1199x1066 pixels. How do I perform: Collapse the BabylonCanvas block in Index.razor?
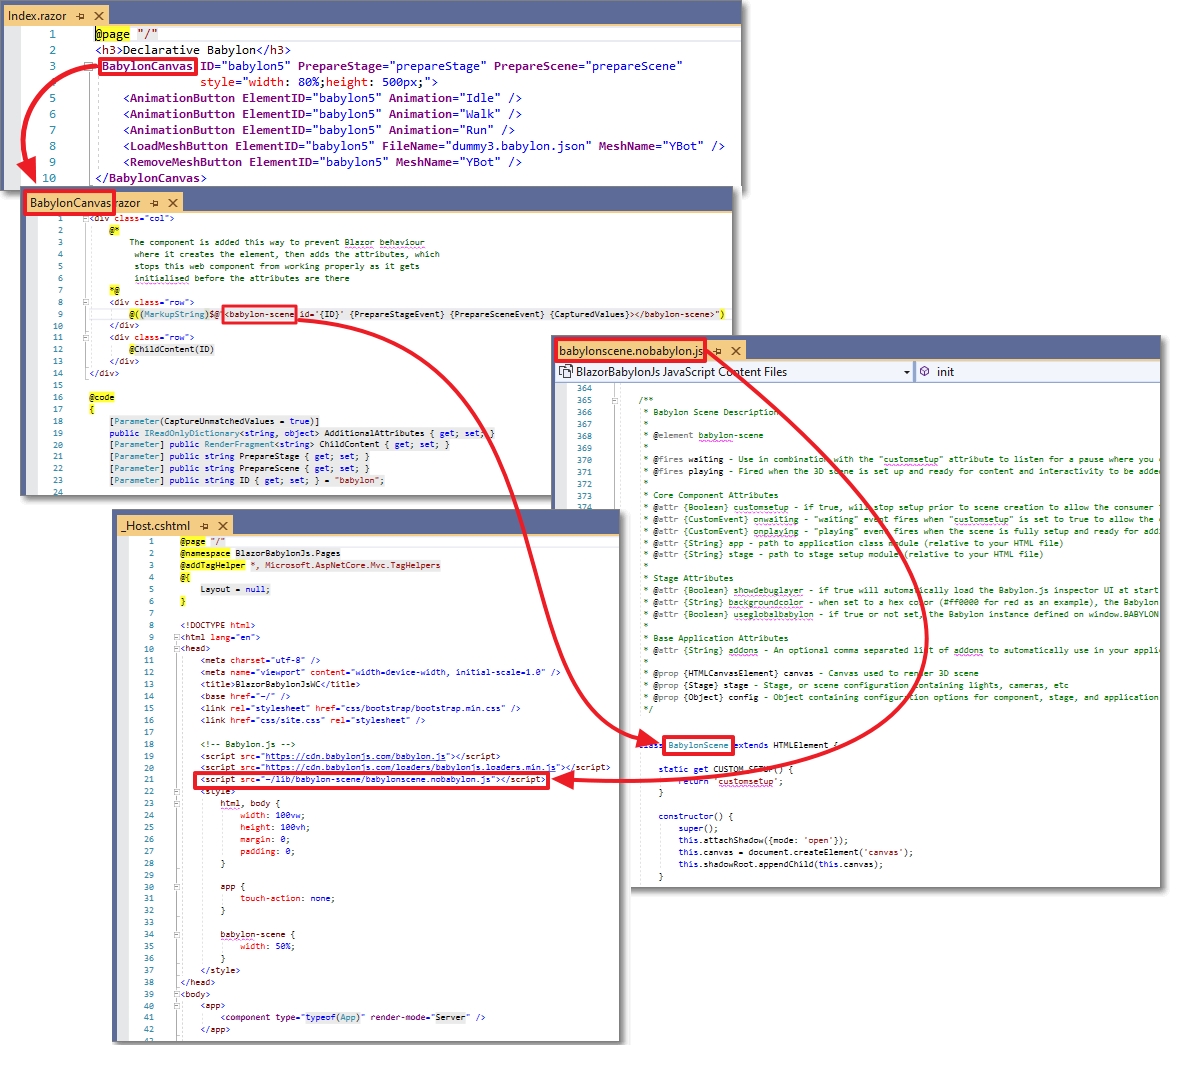click(89, 66)
